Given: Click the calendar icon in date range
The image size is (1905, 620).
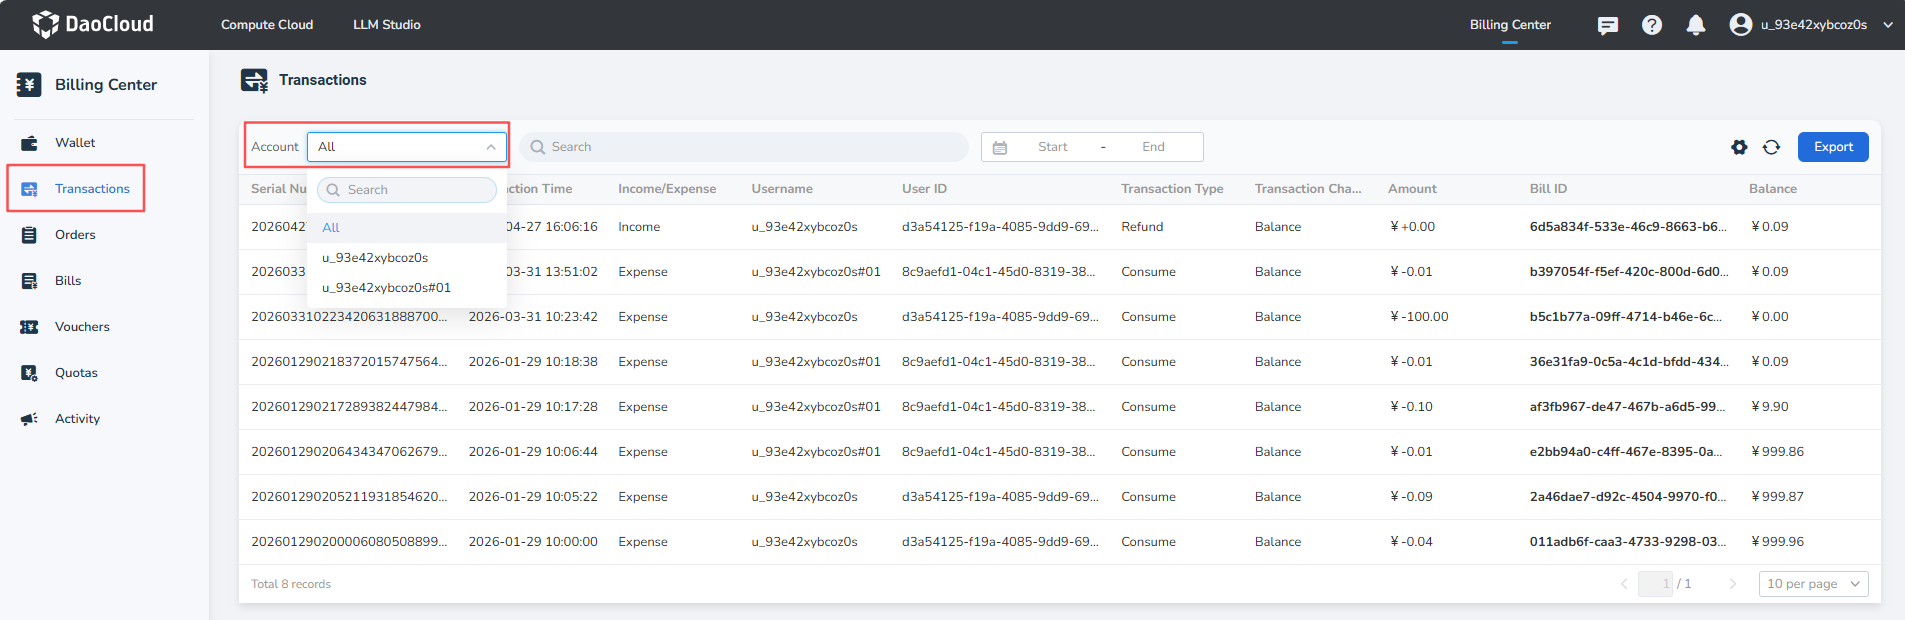Looking at the screenshot, I should [x=1000, y=147].
